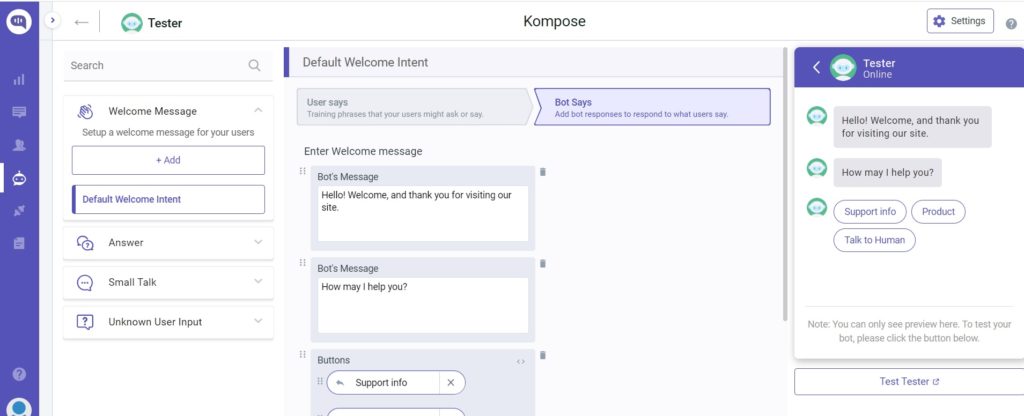
Task: Open Kommunicate logo home icon
Action: [19, 22]
